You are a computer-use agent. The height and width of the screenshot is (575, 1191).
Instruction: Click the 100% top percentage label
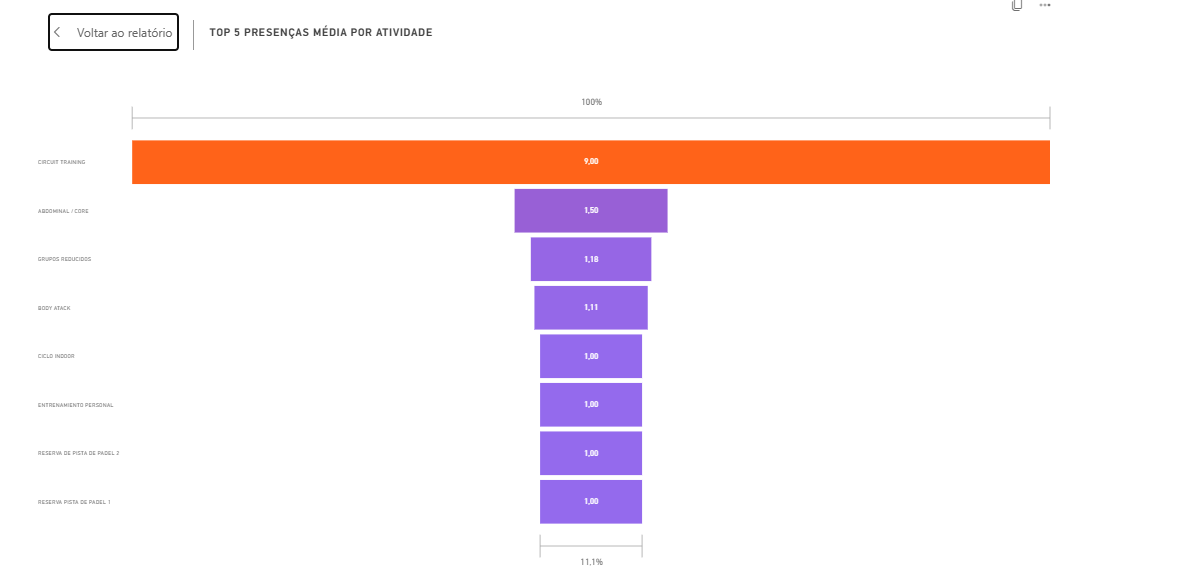tap(592, 102)
